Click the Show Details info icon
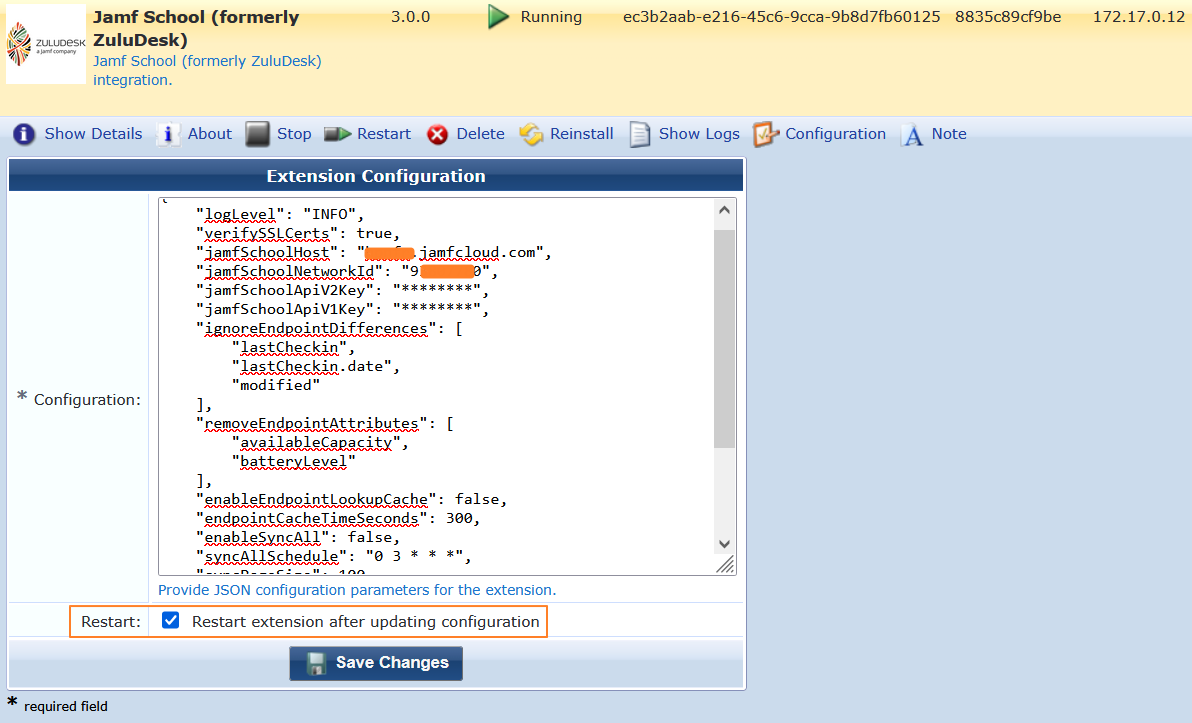The width and height of the screenshot is (1192, 723). [24, 135]
